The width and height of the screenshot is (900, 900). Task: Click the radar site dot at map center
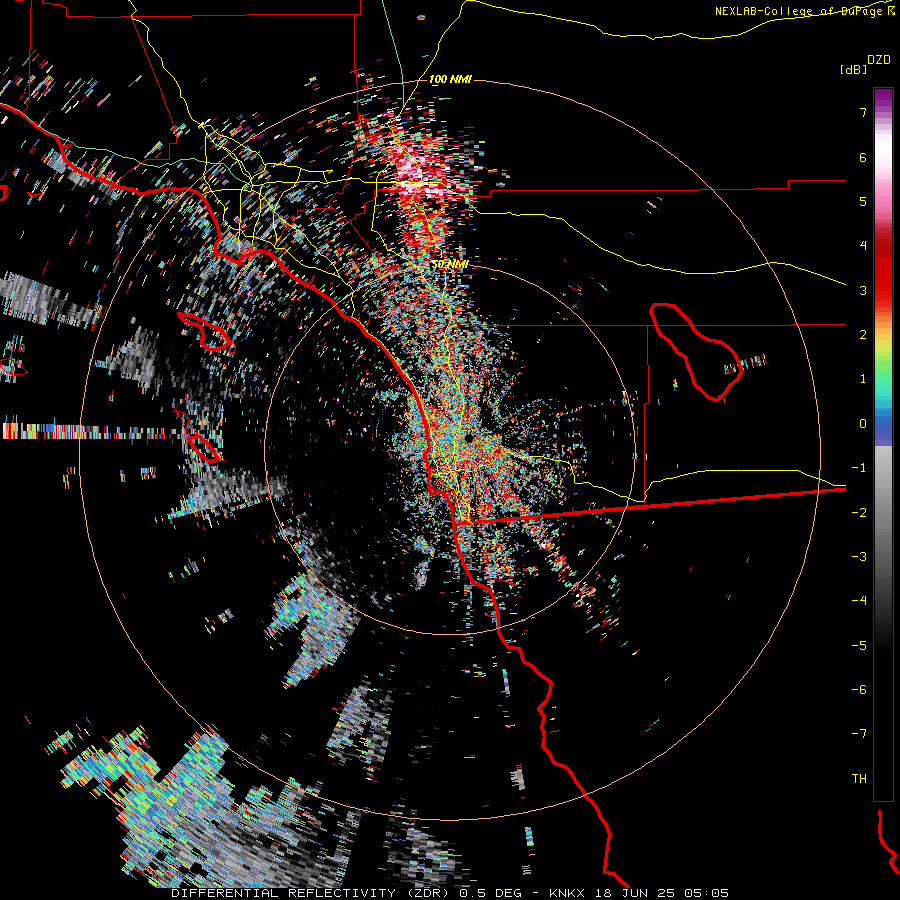pyautogui.click(x=469, y=439)
